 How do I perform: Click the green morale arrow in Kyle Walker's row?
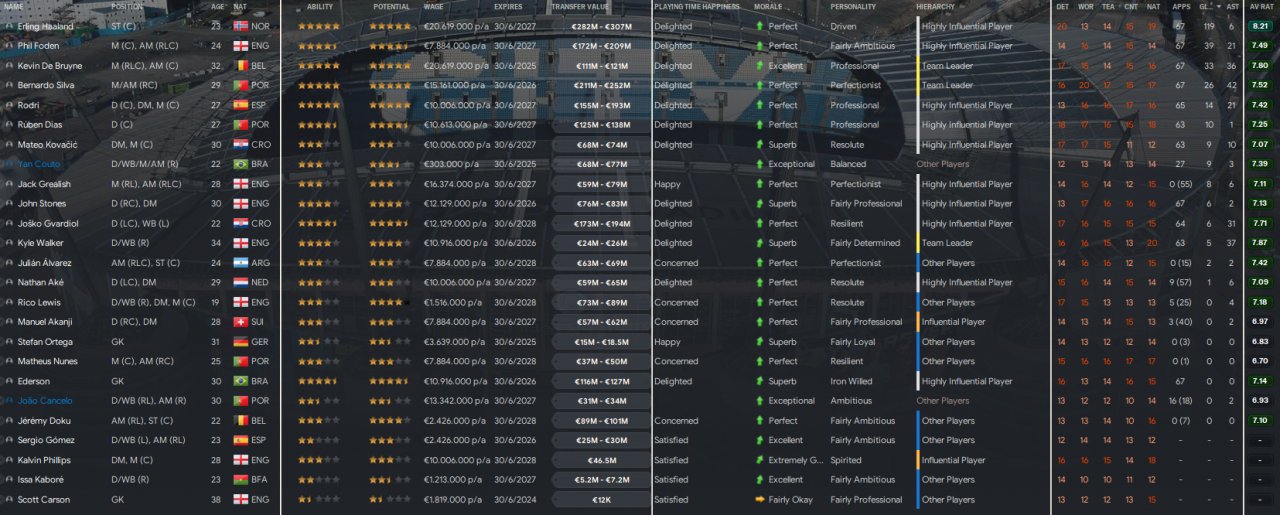(x=759, y=243)
